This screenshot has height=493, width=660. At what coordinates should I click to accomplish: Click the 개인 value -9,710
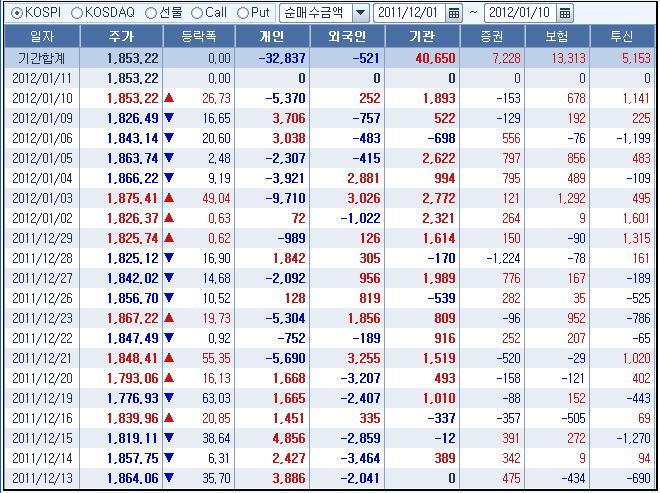pos(285,198)
